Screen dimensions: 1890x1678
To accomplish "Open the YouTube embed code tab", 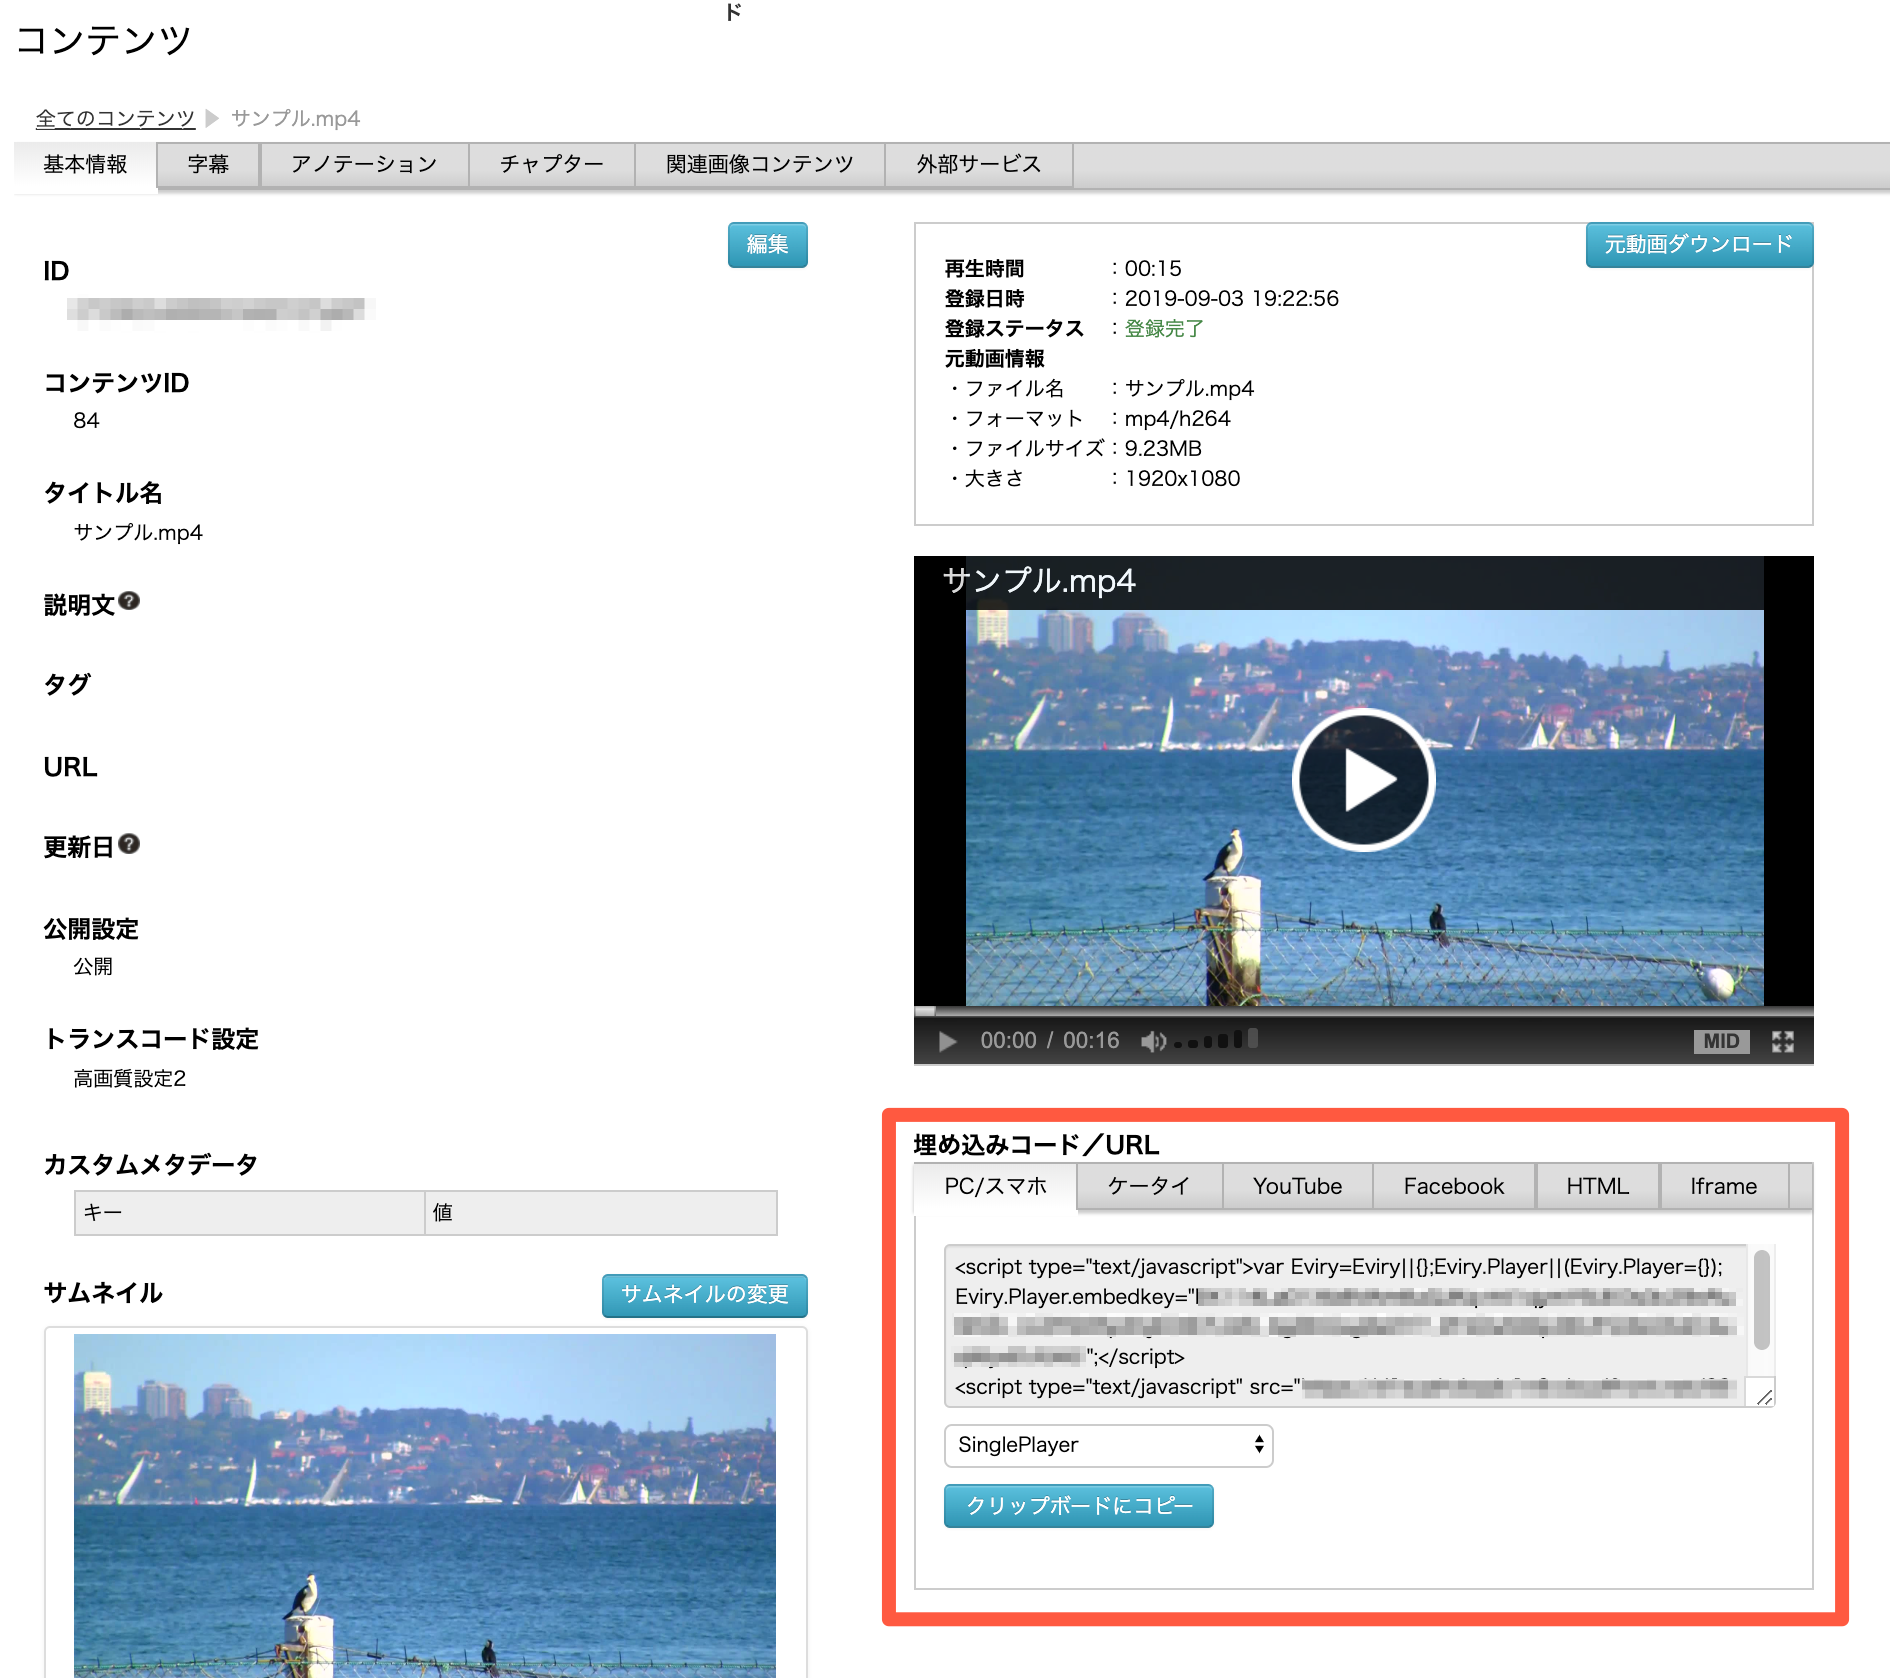I will 1296,1186.
